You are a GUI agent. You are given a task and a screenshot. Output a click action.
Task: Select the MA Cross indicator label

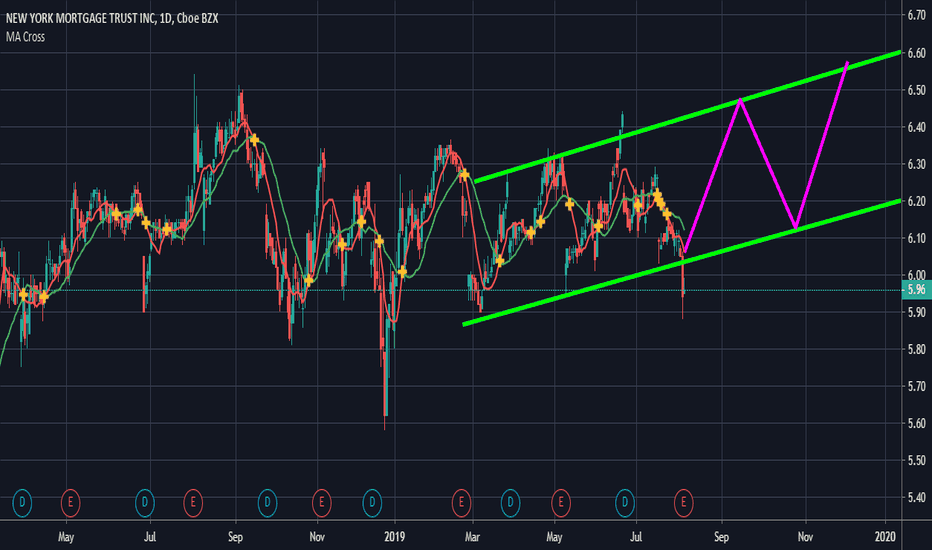pos(25,37)
